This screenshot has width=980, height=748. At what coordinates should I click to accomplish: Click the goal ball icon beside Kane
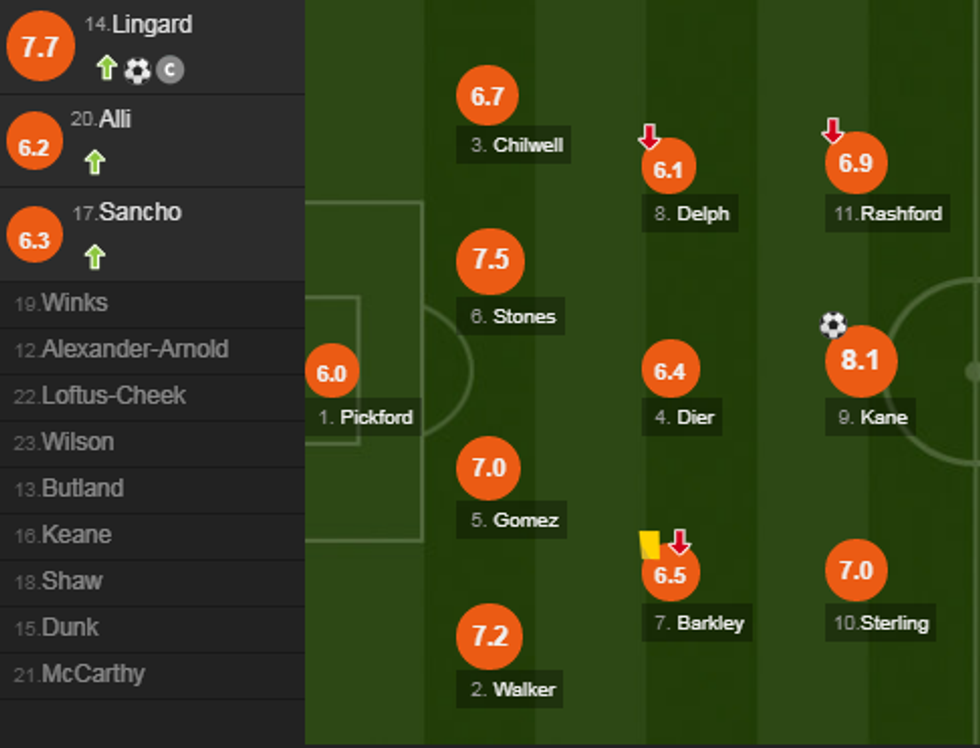[x=833, y=325]
